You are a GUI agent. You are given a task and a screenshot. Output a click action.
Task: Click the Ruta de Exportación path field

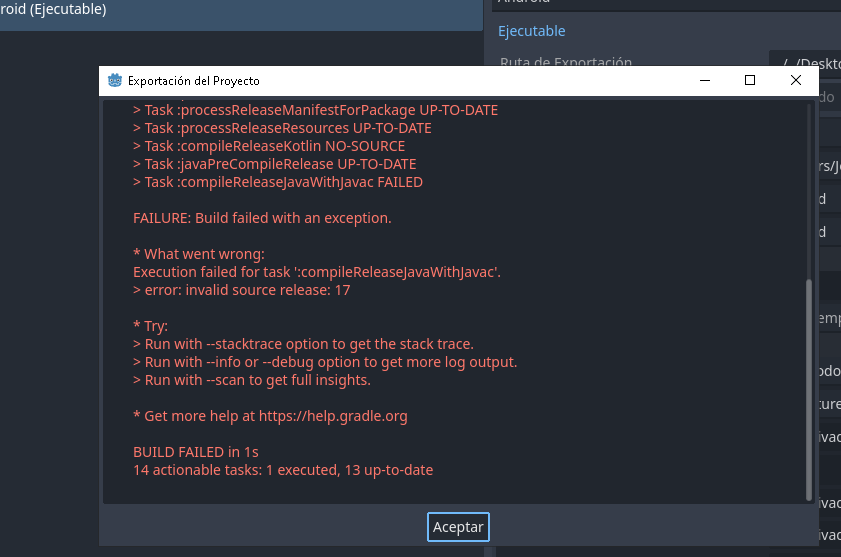tap(804, 63)
